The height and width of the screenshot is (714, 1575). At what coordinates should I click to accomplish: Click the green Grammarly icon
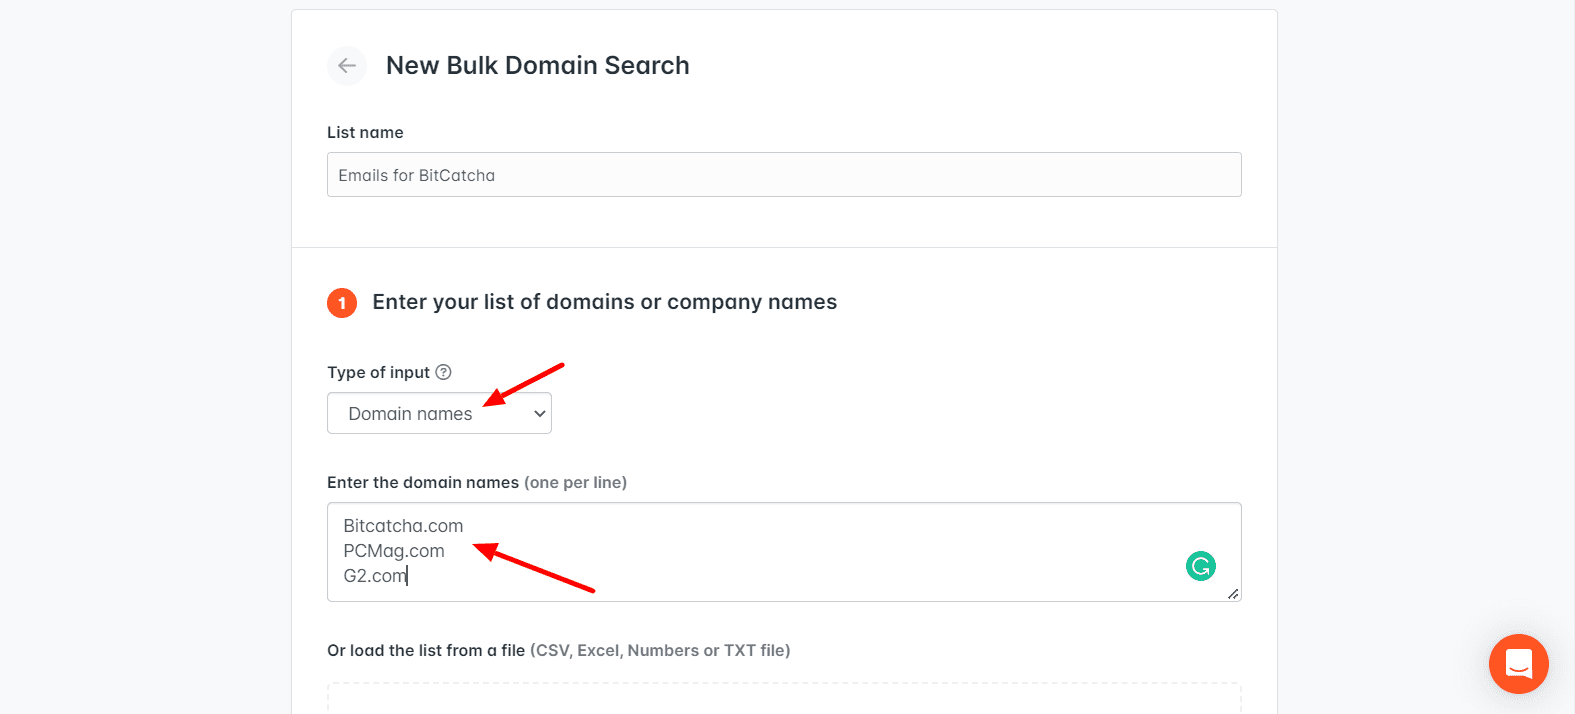(1200, 567)
